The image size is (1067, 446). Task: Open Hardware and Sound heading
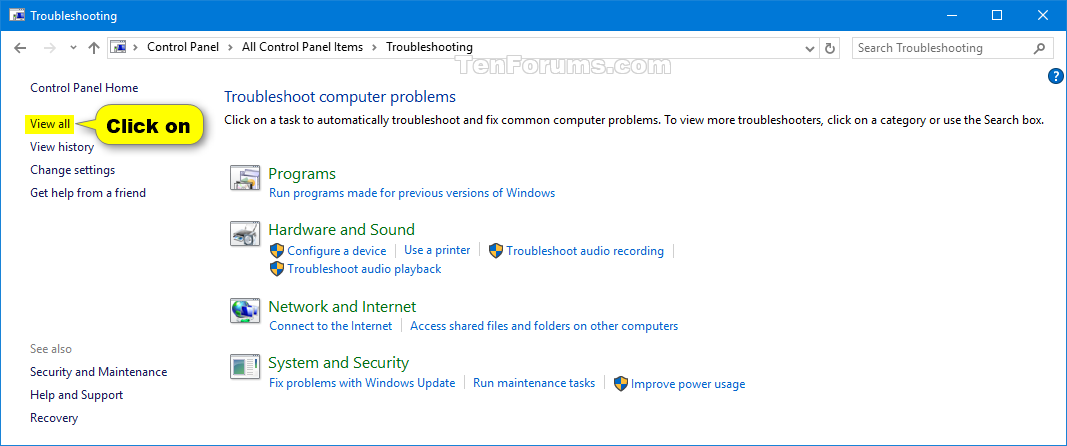tap(342, 229)
